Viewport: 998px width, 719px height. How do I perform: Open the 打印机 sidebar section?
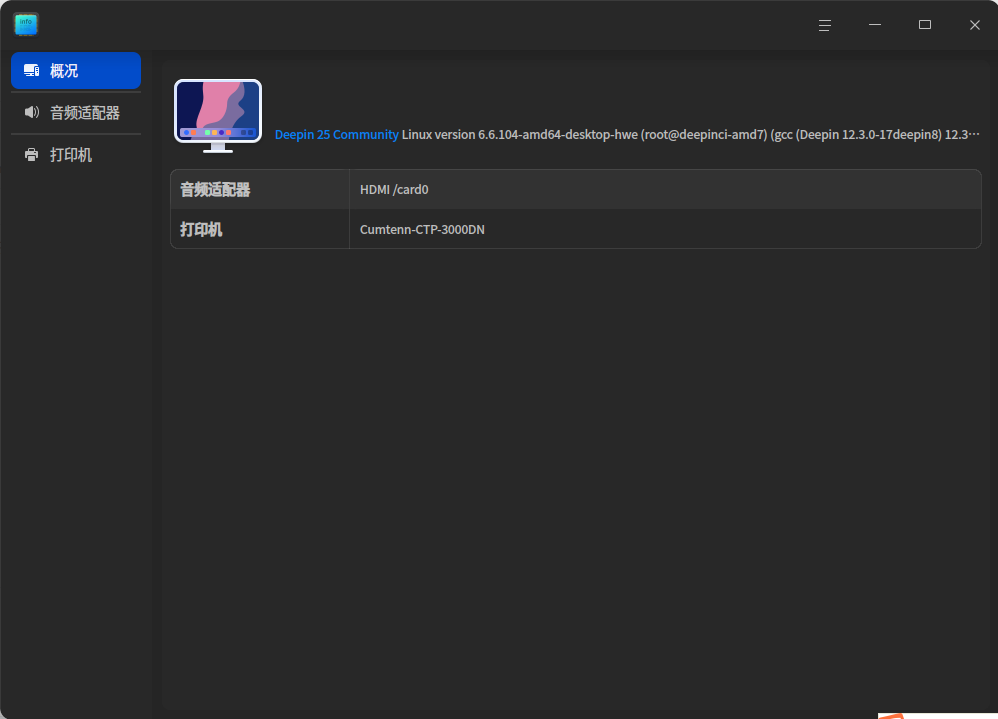coord(76,155)
